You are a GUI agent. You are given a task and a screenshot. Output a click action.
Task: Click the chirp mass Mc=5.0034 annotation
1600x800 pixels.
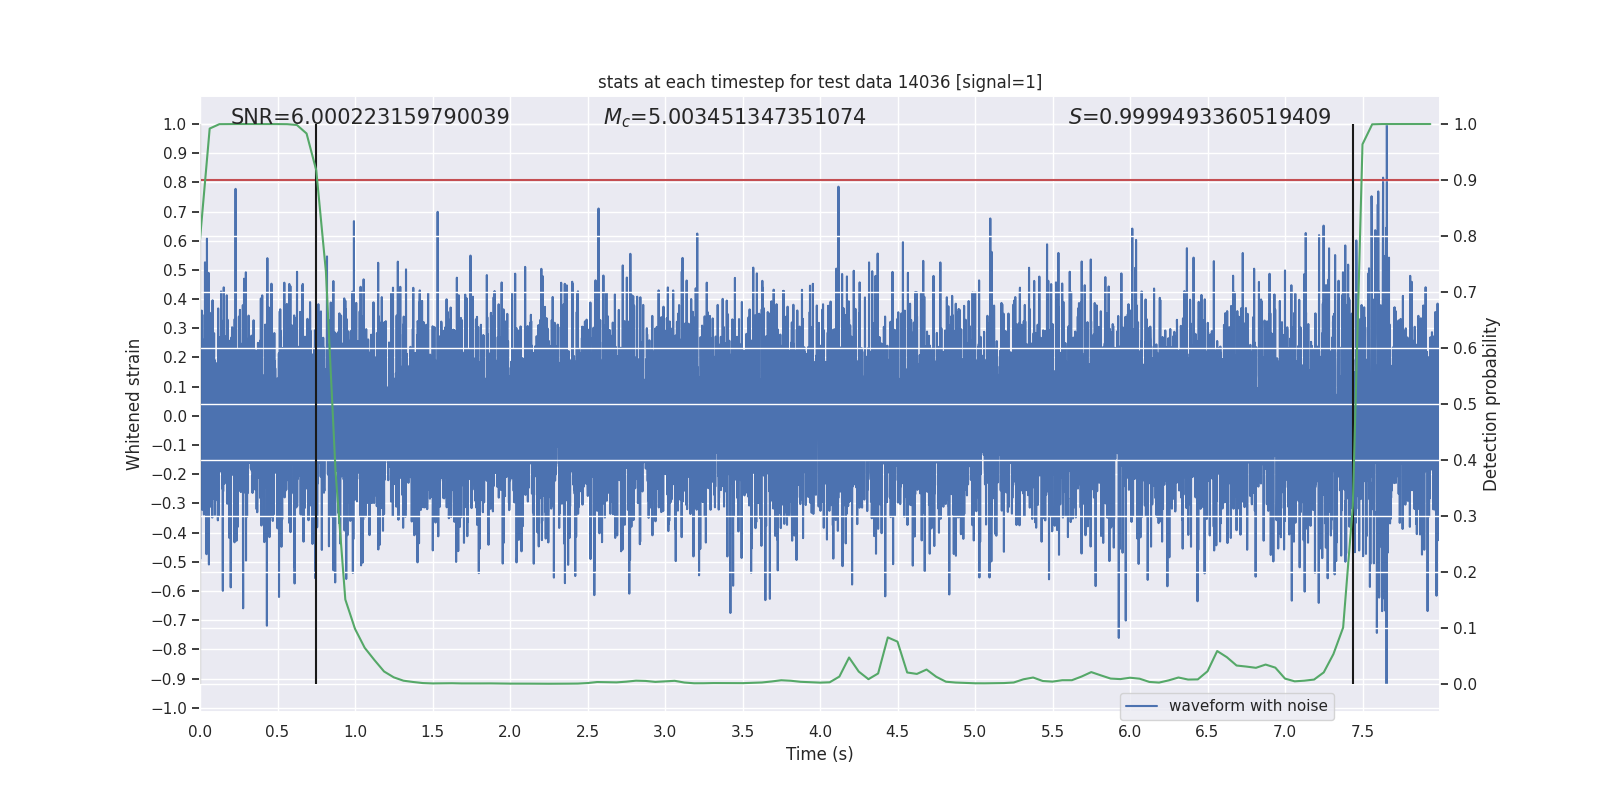tap(734, 117)
